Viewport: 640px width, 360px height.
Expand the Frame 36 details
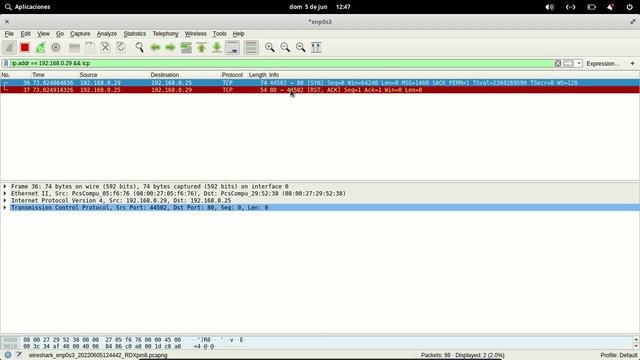point(5,187)
